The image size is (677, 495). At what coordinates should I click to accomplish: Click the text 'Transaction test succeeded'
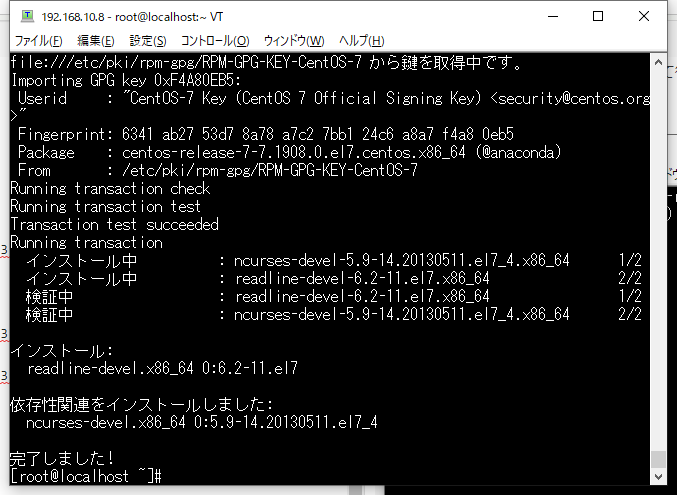[114, 225]
